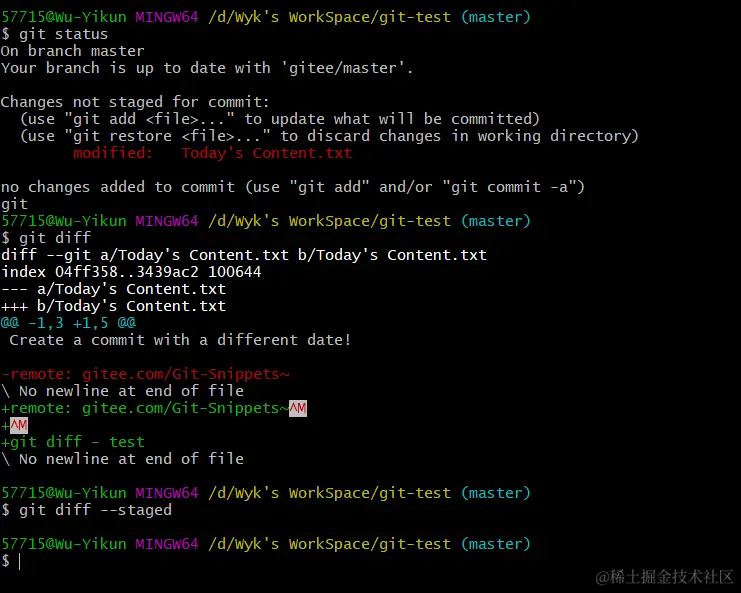Click 'index 04ff358..3439ac2 100644' line
The height and width of the screenshot is (593, 741).
pyautogui.click(x=131, y=272)
